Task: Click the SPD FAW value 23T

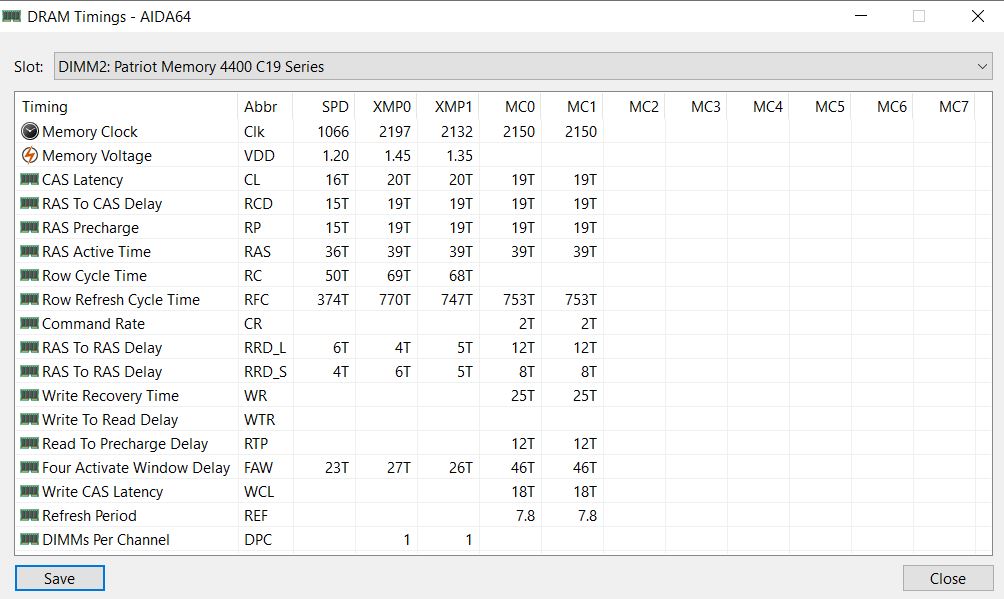Action: coord(337,468)
